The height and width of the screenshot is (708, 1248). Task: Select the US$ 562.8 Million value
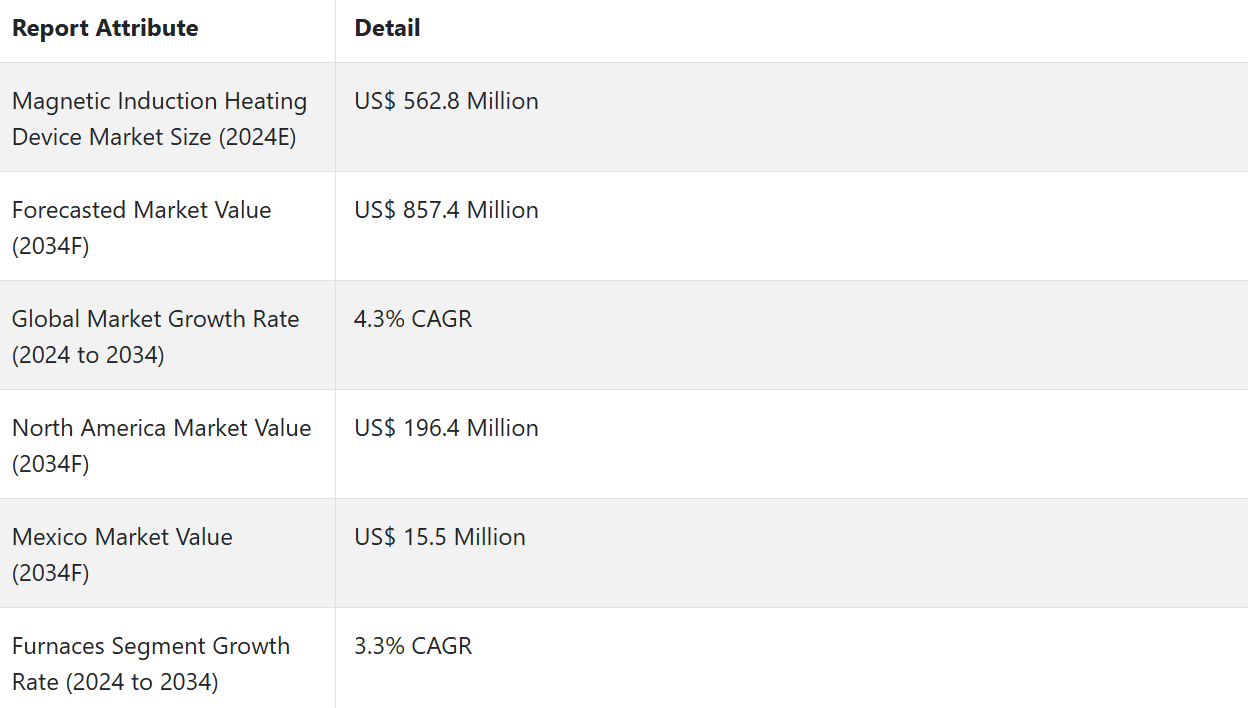tap(446, 101)
